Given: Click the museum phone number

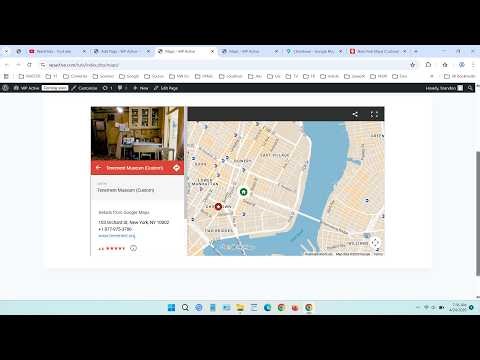Looking at the screenshot, I should tap(115, 229).
